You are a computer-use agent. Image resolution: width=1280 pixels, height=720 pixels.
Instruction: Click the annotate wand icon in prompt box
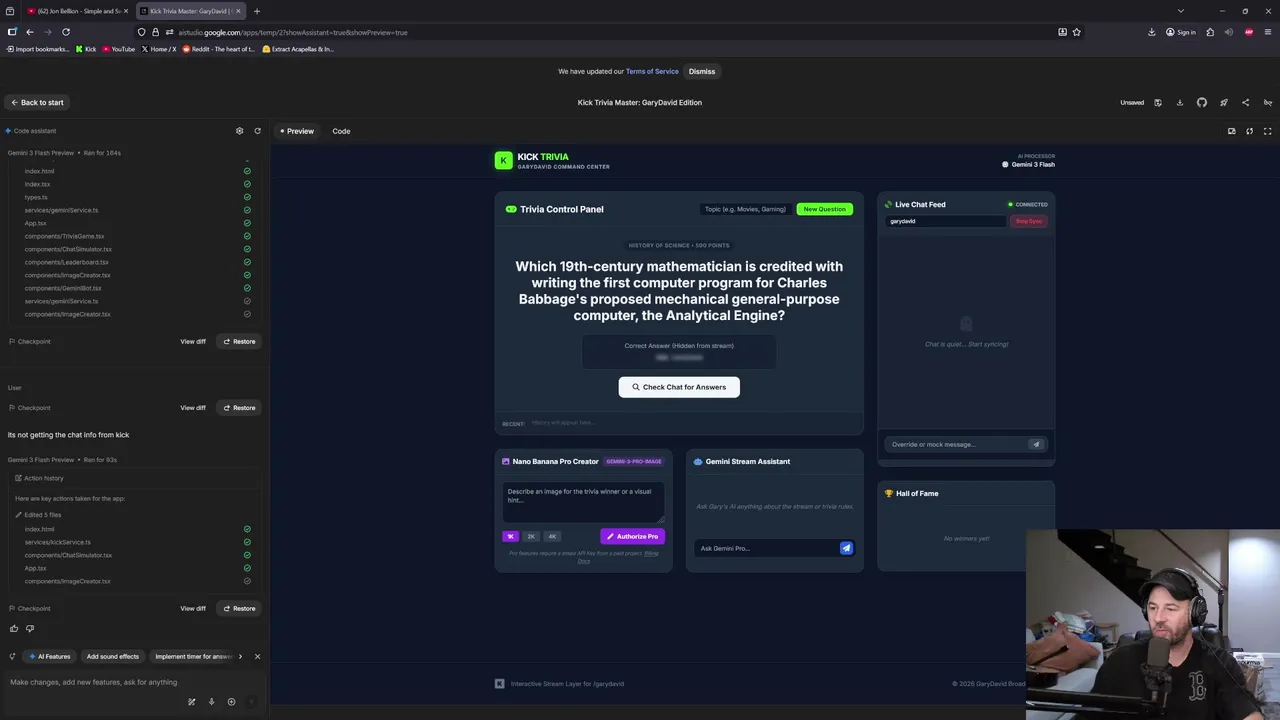coord(191,702)
